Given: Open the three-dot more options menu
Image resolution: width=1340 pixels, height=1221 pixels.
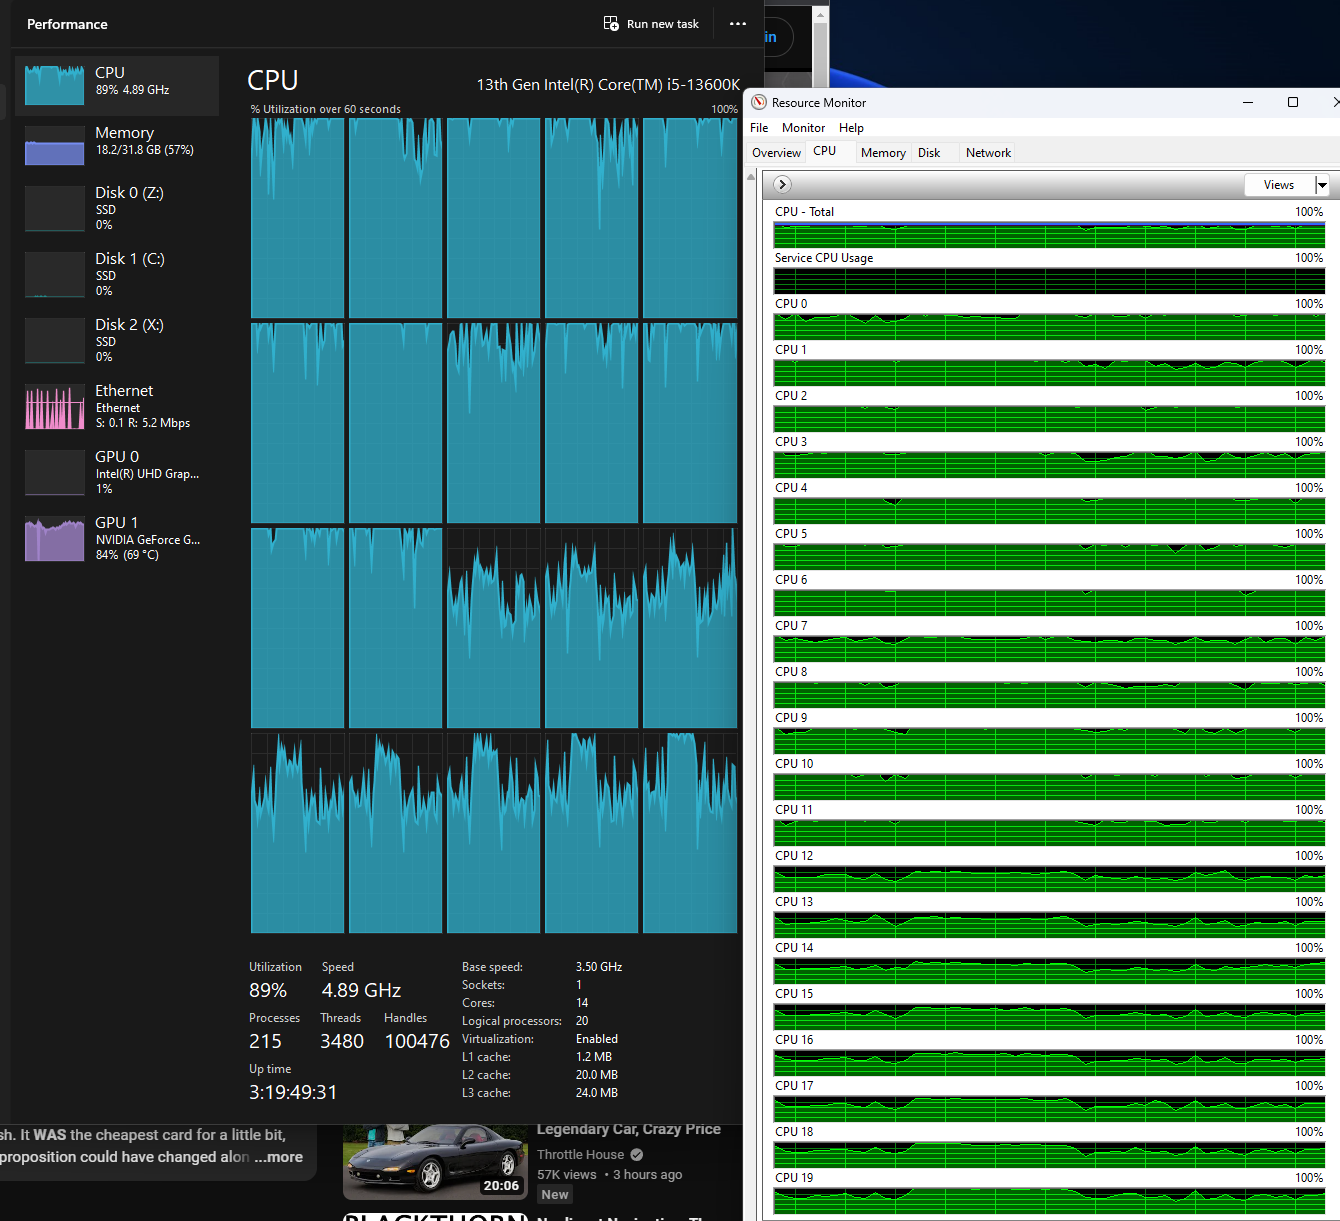Looking at the screenshot, I should (x=738, y=24).
